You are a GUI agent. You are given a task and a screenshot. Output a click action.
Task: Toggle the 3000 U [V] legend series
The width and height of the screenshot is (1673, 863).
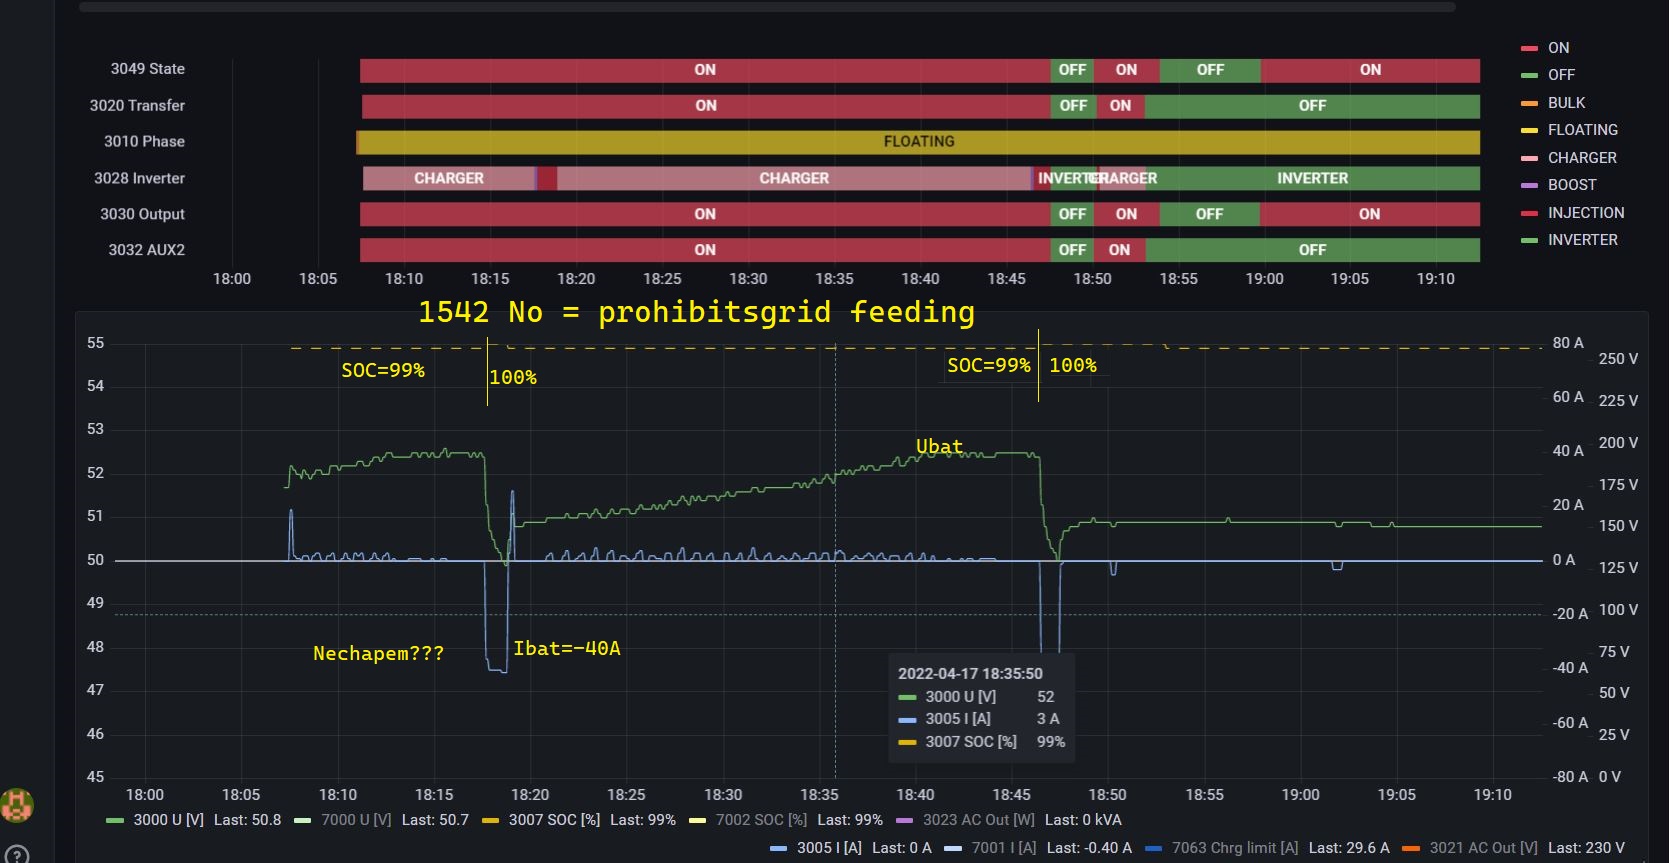coord(168,820)
